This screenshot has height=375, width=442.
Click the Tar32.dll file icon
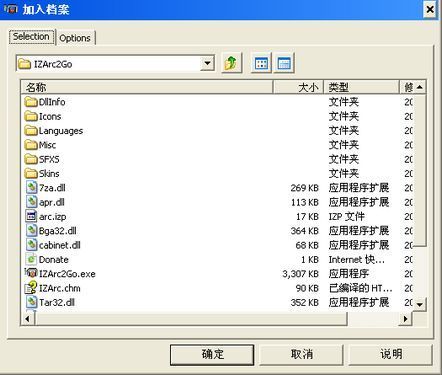tap(31, 302)
